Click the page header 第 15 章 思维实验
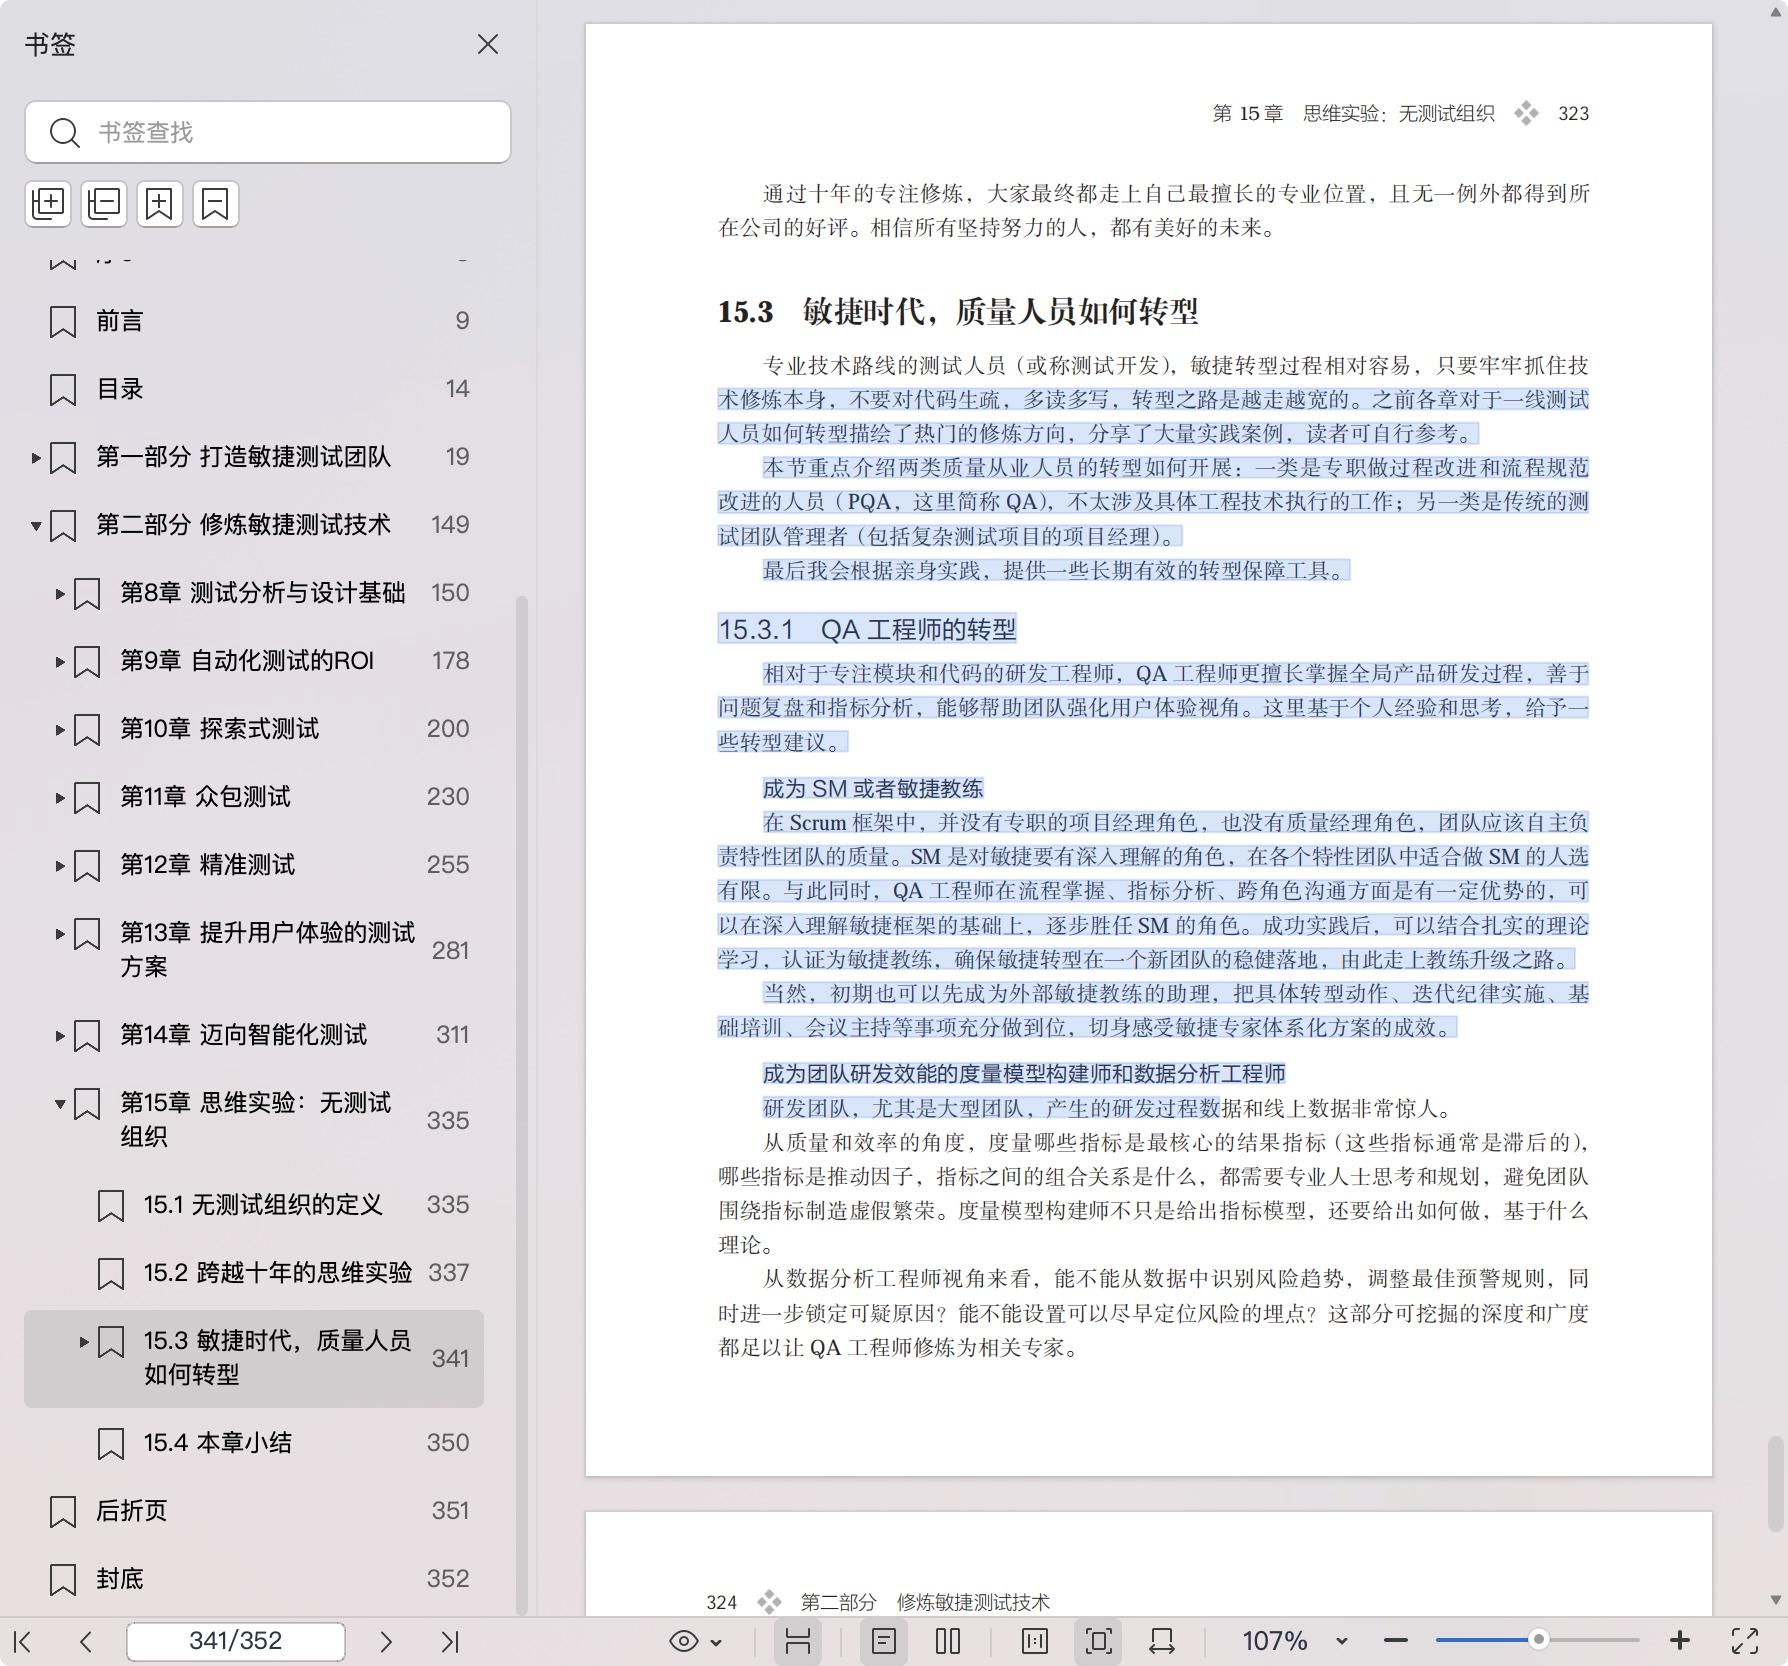 [x=1354, y=113]
